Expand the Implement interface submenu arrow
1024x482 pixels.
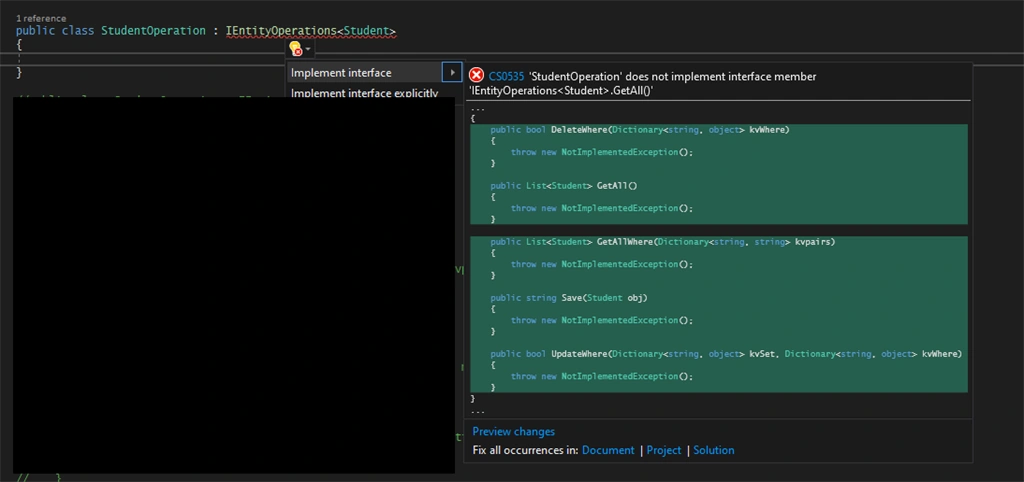(x=452, y=72)
